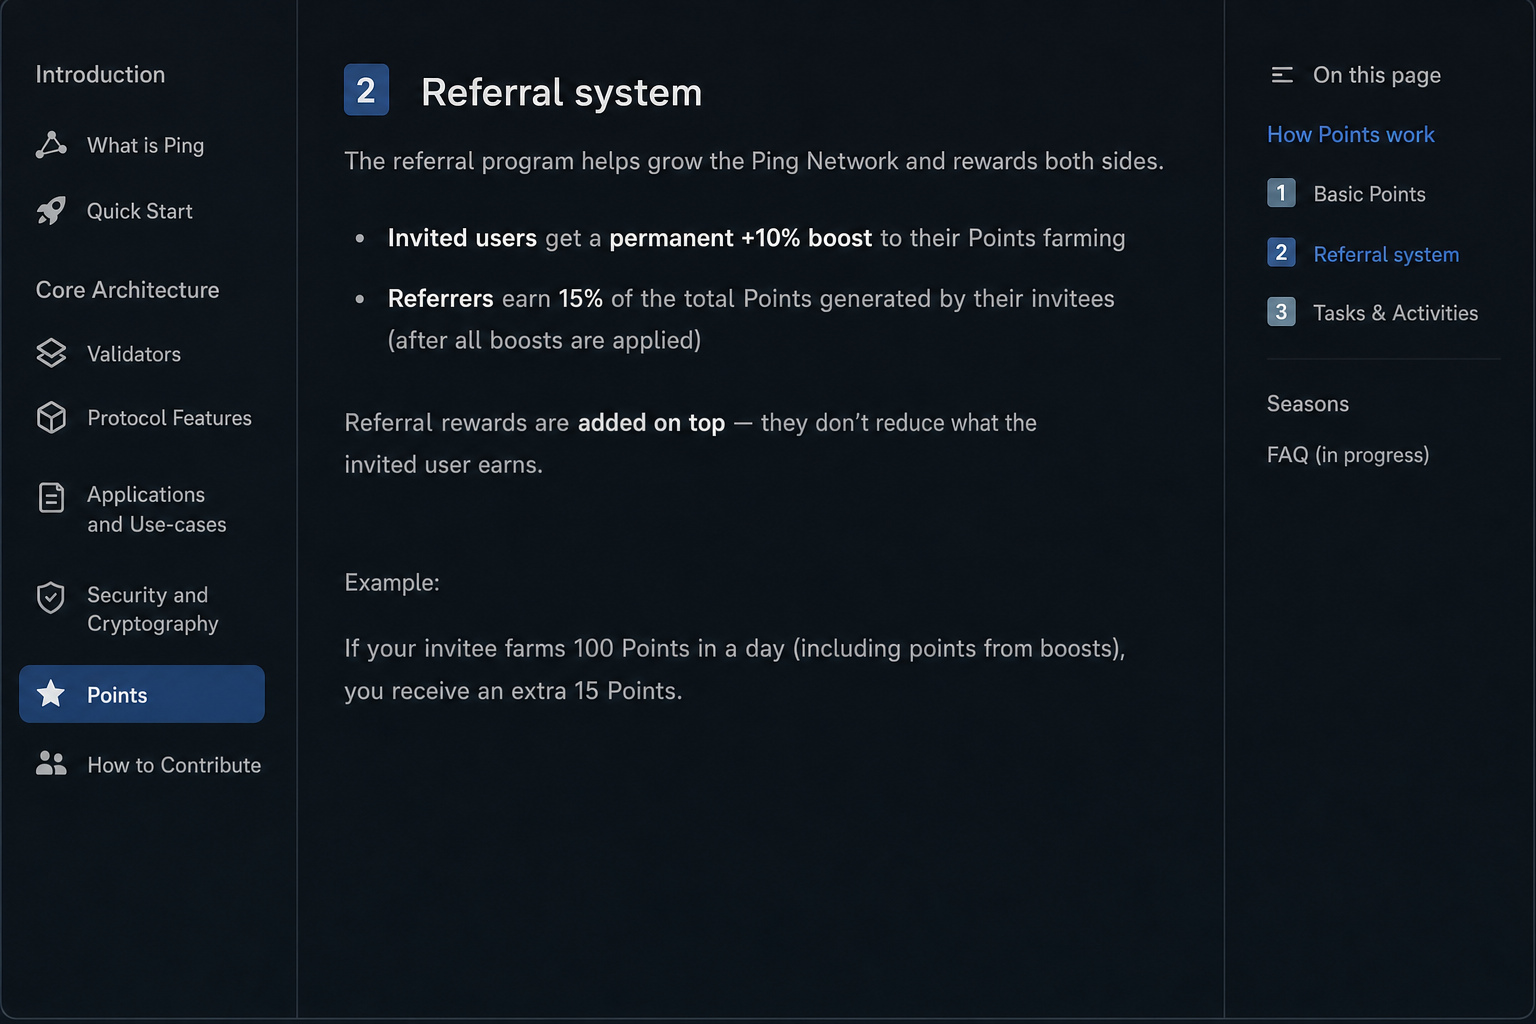Click the Referral system outline link
The image size is (1536, 1024).
coord(1386,254)
